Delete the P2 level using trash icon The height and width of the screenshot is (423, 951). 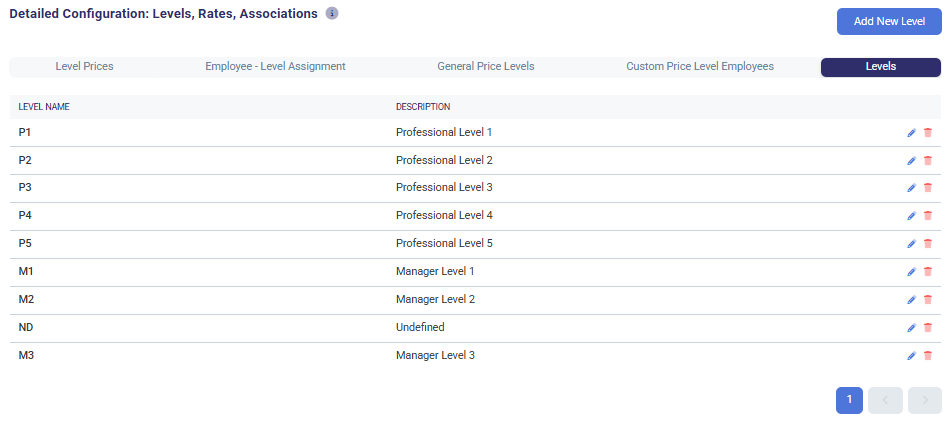(928, 160)
